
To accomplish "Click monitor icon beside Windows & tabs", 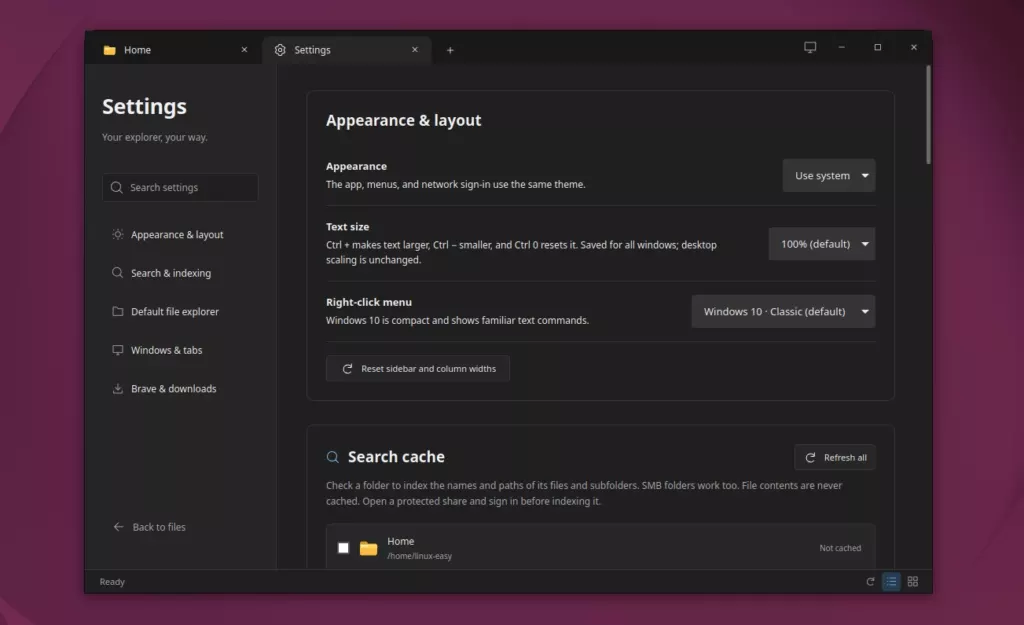I will 118,350.
